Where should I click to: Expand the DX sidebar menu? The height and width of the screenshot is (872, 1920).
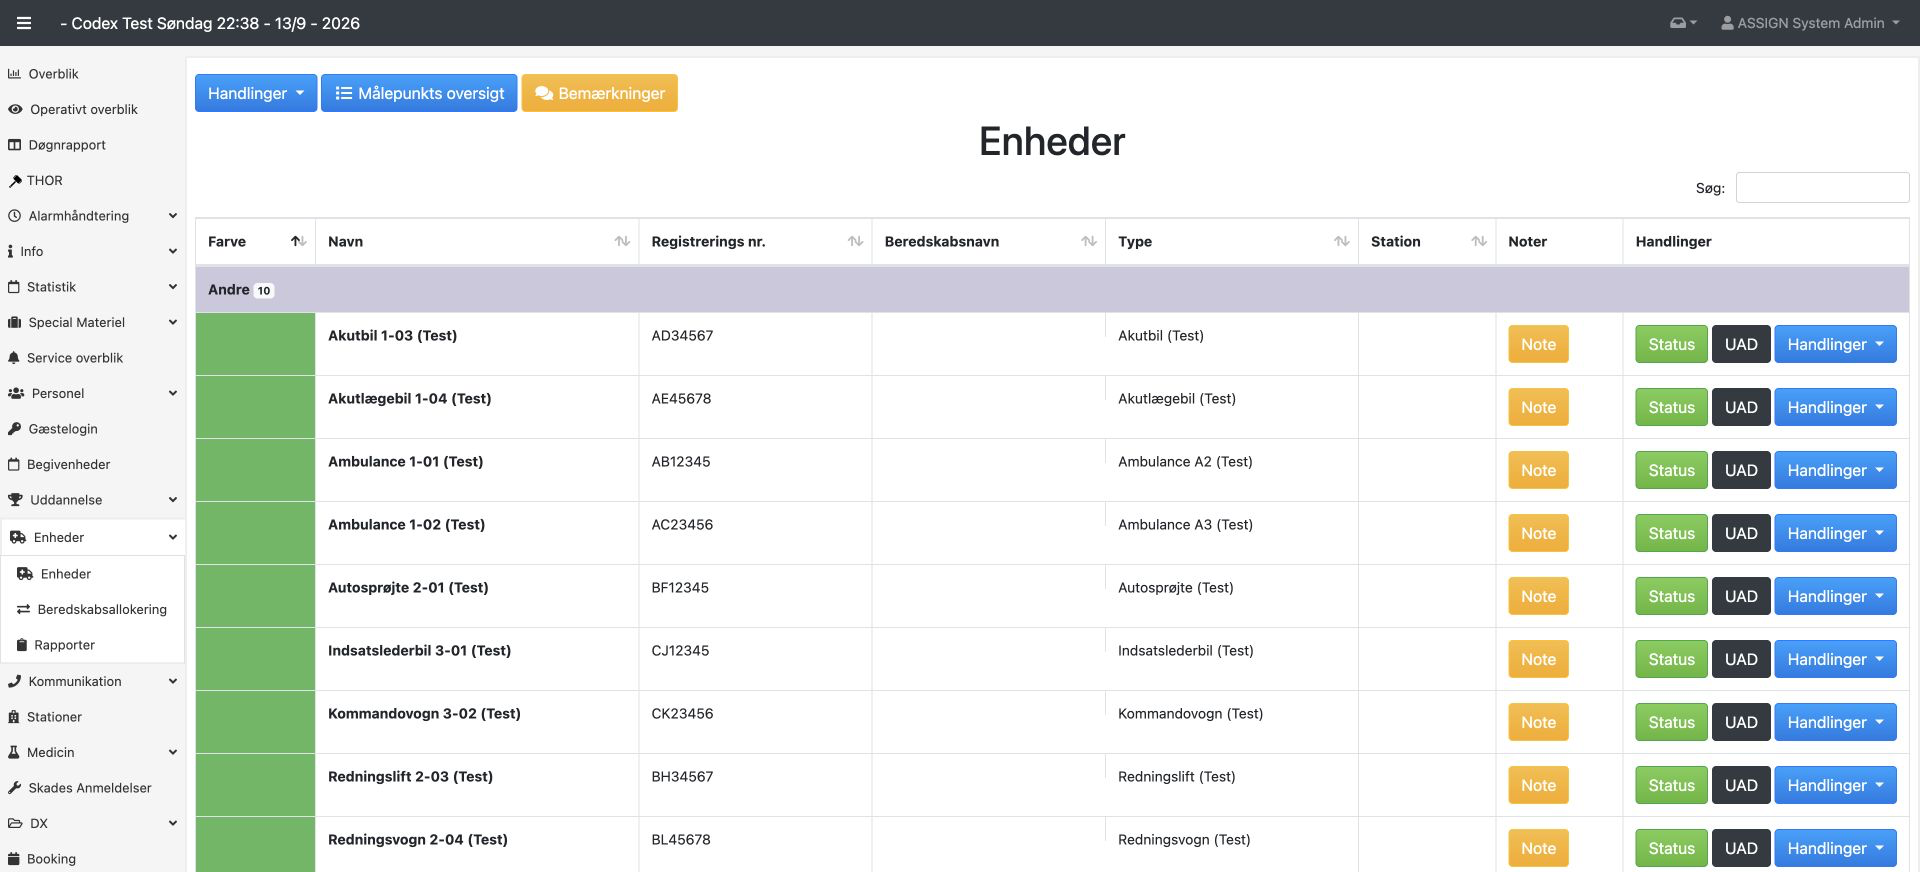(x=92, y=824)
